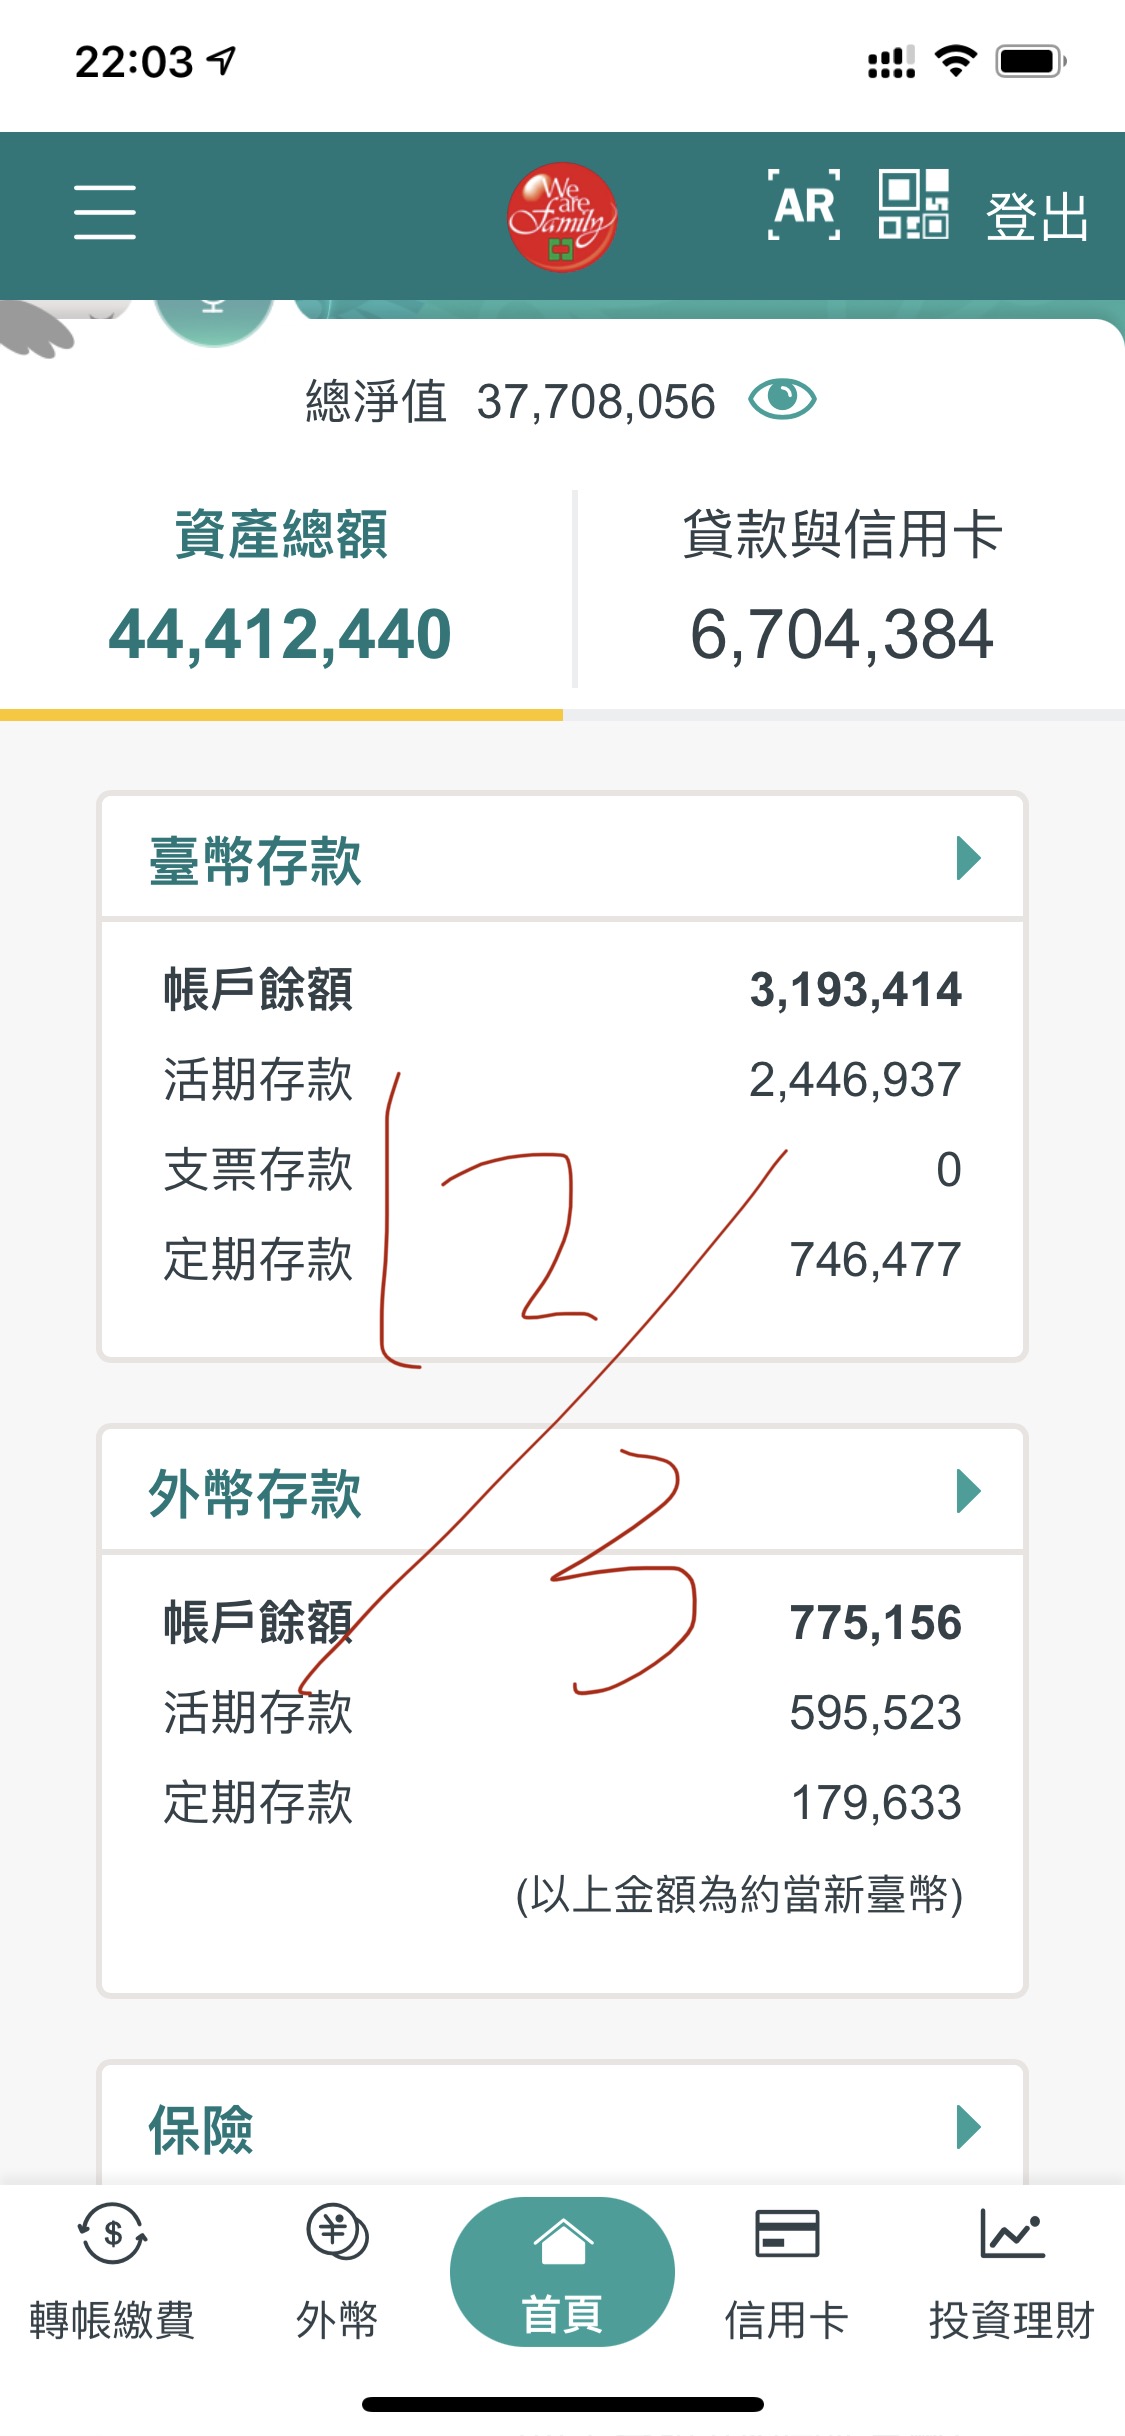Hide the 總淨值 net worth amount
The height and width of the screenshot is (2436, 1125).
point(782,400)
